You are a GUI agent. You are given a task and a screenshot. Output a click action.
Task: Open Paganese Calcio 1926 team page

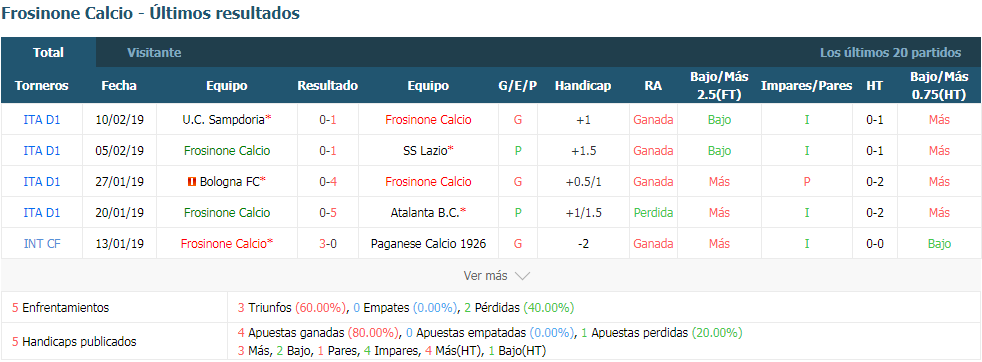(x=428, y=244)
